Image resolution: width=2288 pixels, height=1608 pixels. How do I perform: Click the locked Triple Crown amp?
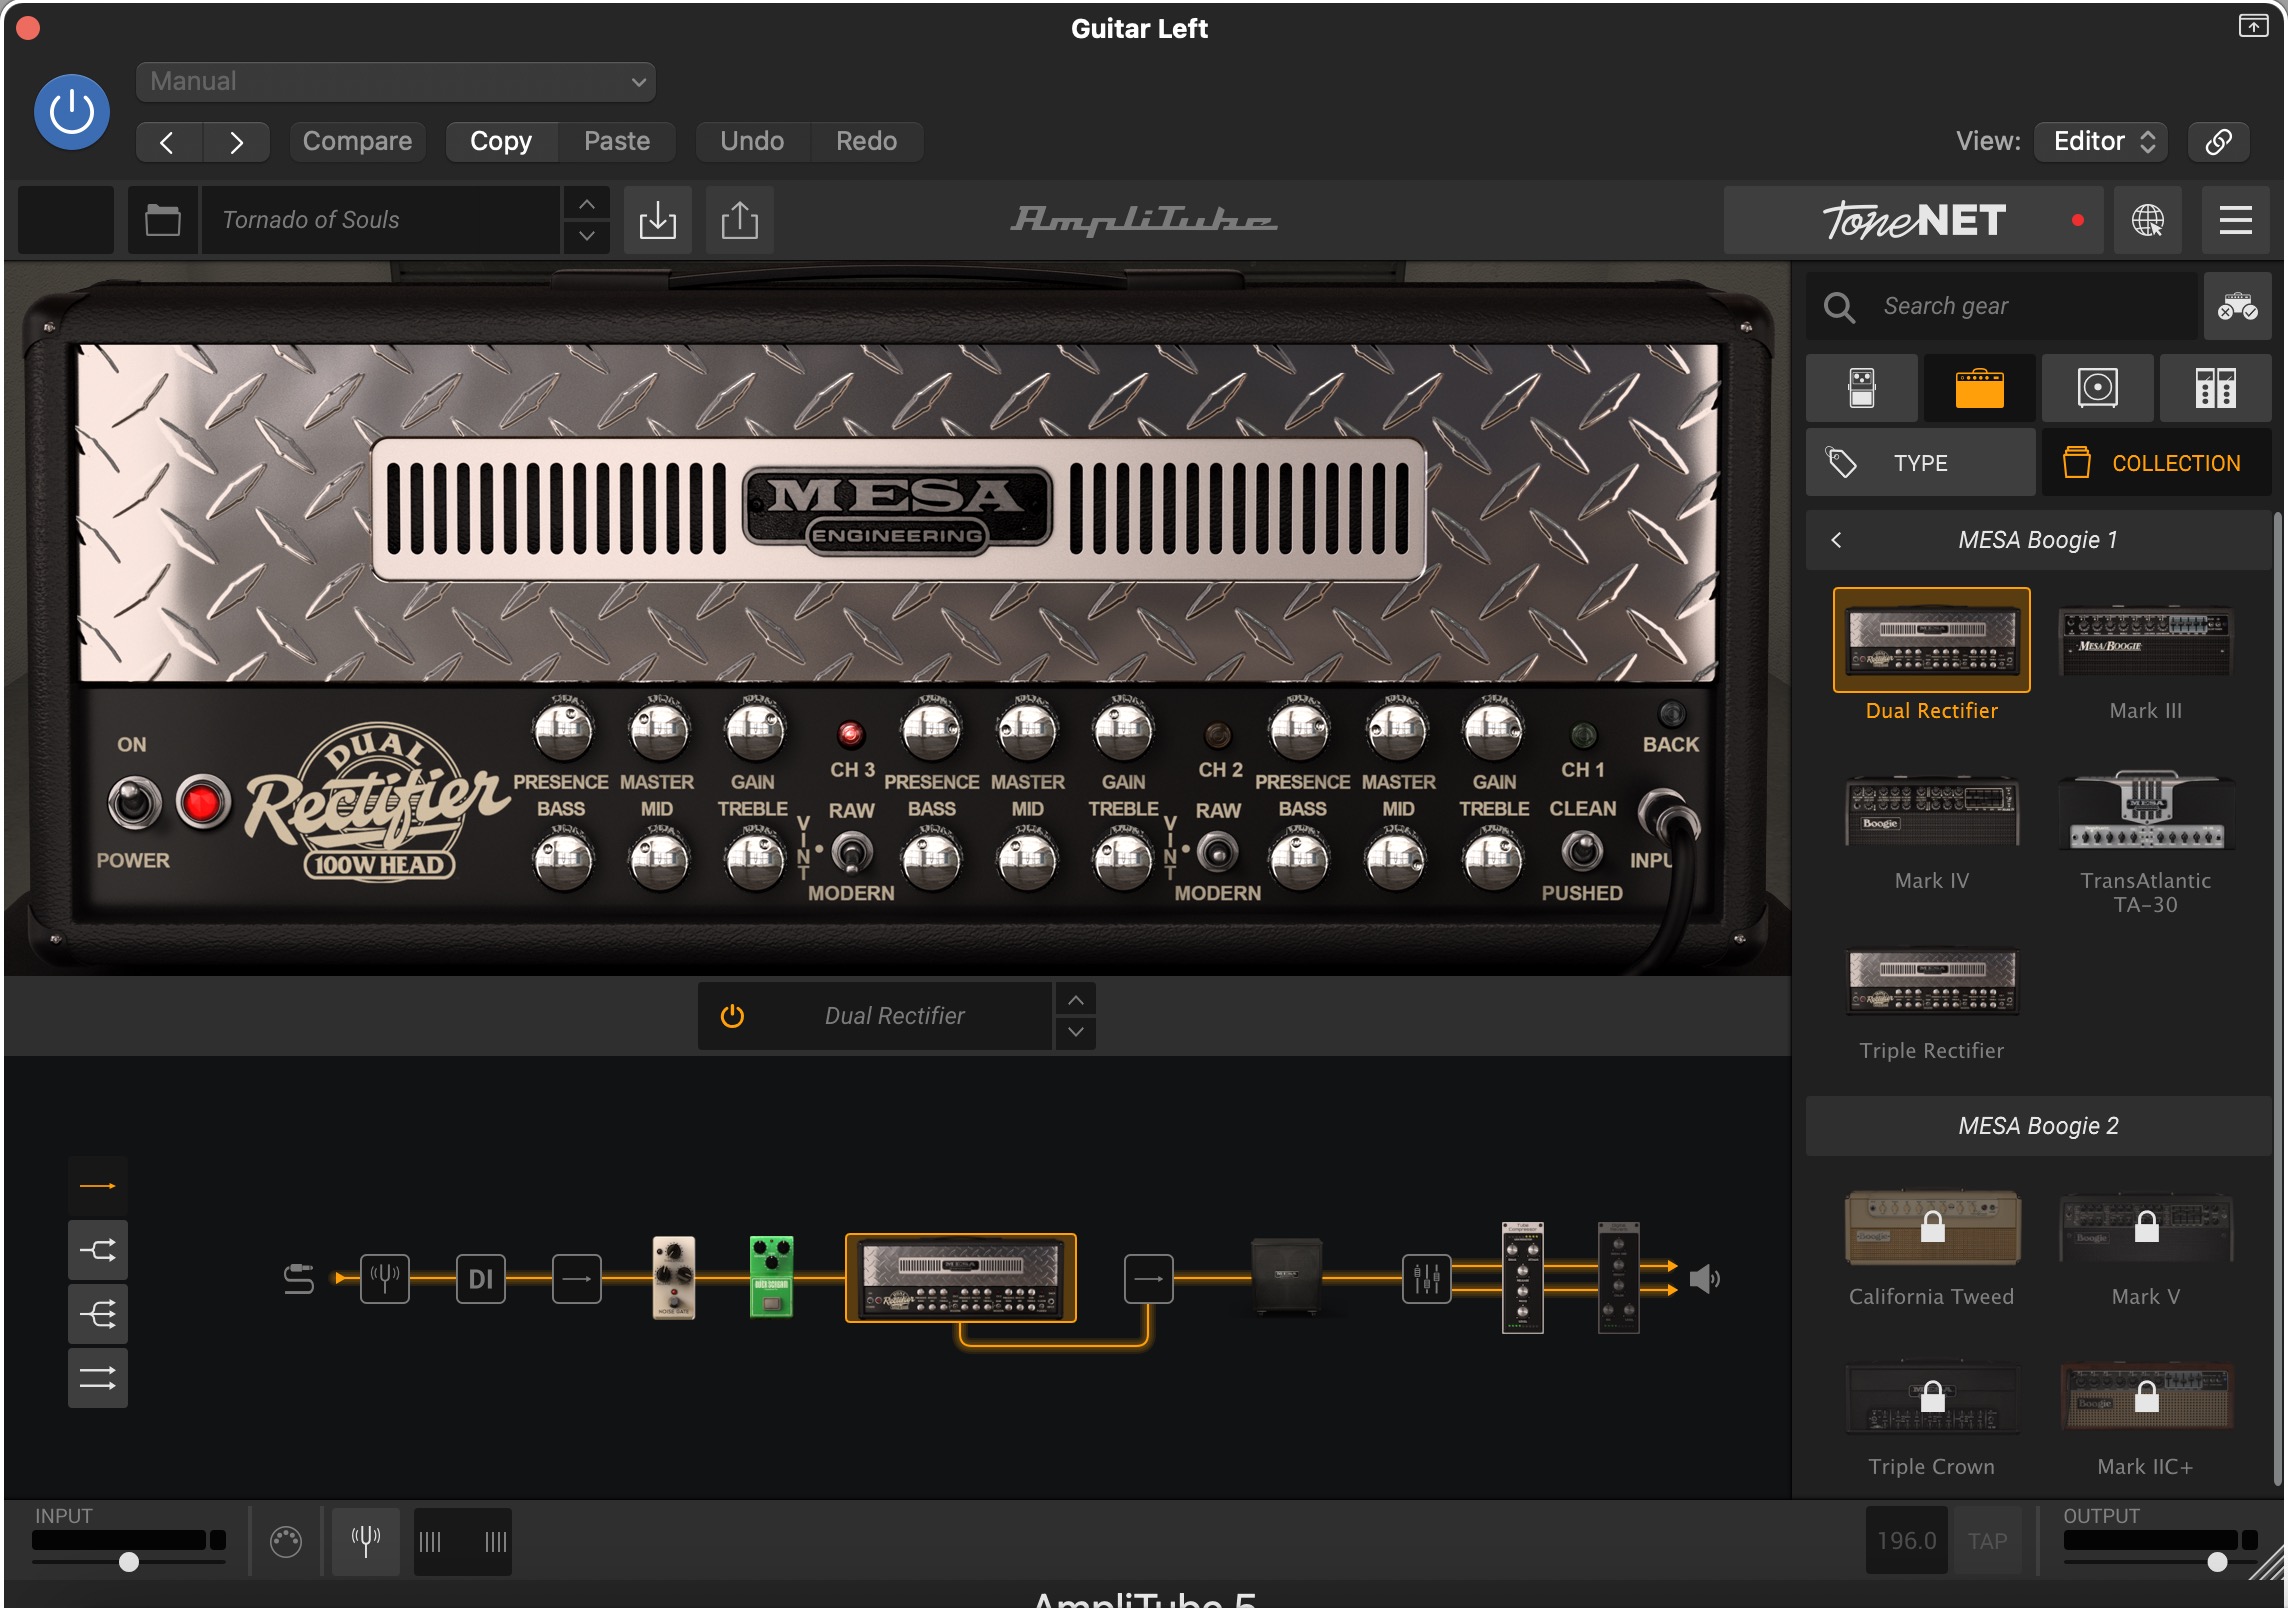1932,1397
